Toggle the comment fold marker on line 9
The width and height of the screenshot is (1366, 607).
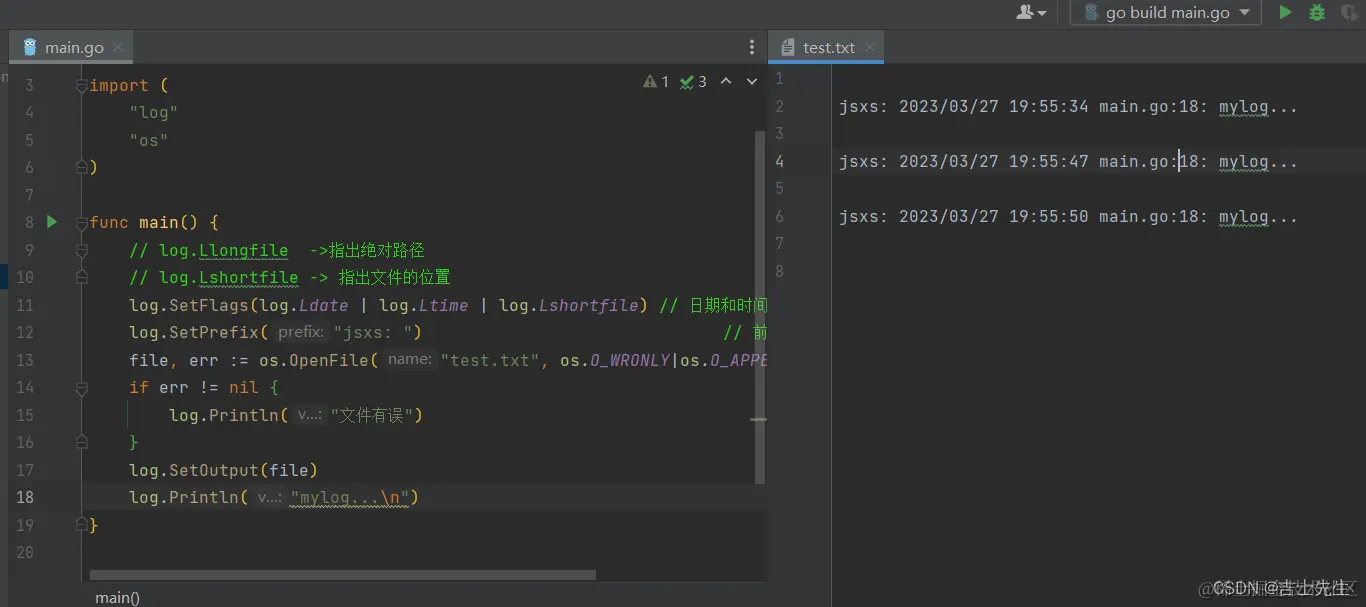82,250
